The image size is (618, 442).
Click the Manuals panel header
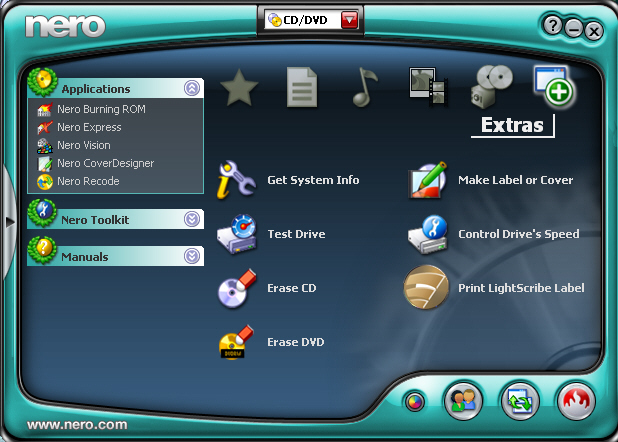[x=115, y=256]
